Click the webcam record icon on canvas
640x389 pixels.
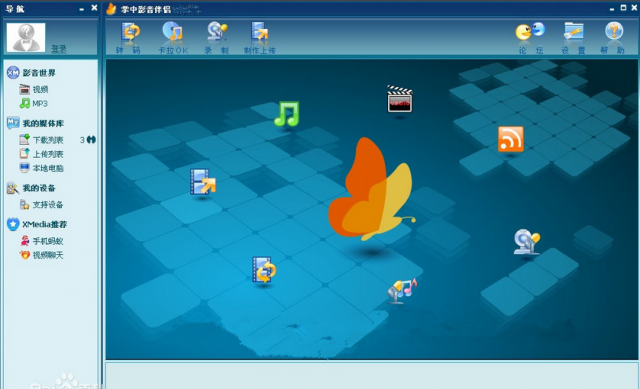(527, 242)
